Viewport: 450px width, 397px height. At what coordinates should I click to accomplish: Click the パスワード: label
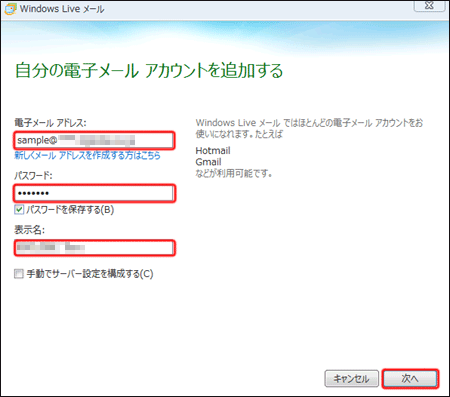[x=33, y=175]
